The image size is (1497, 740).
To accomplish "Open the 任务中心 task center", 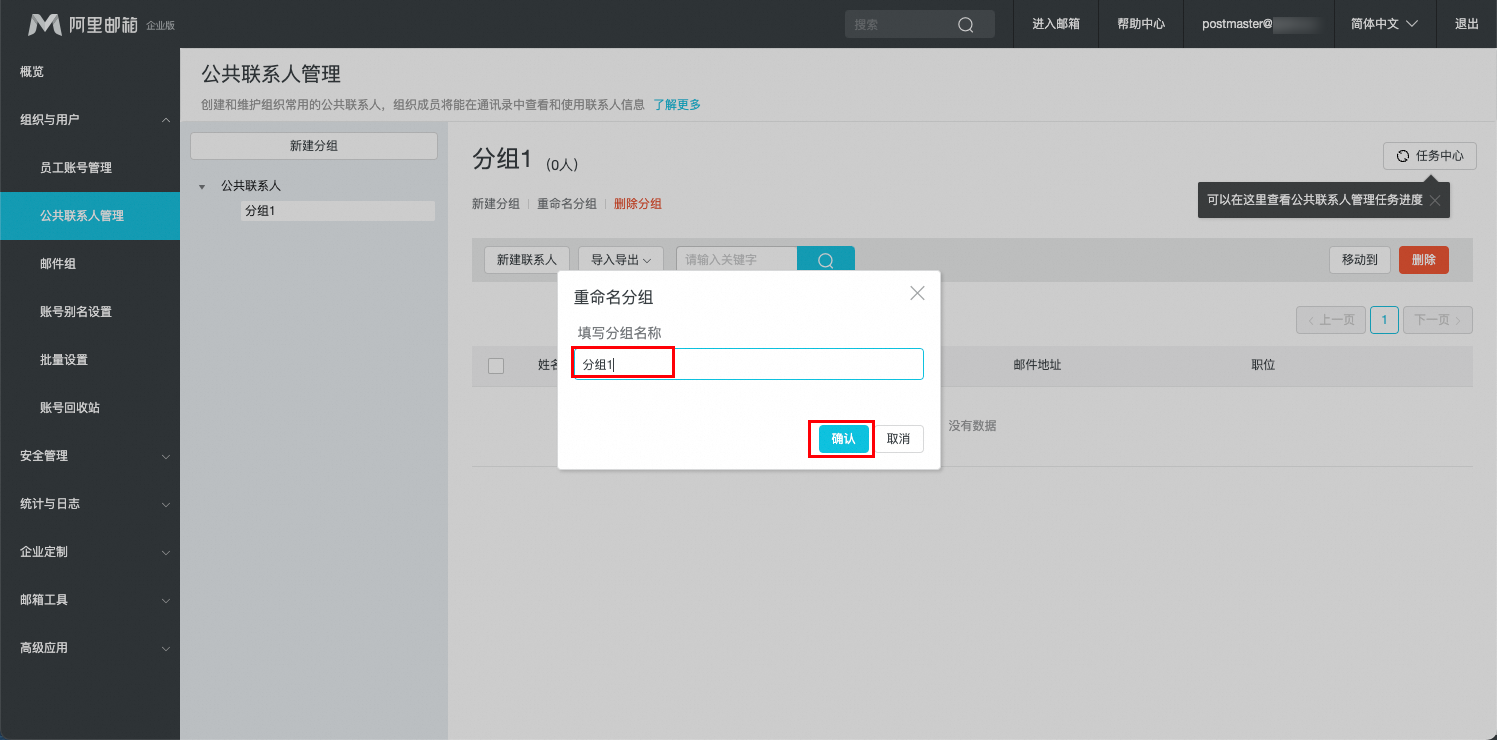I will click(1430, 156).
